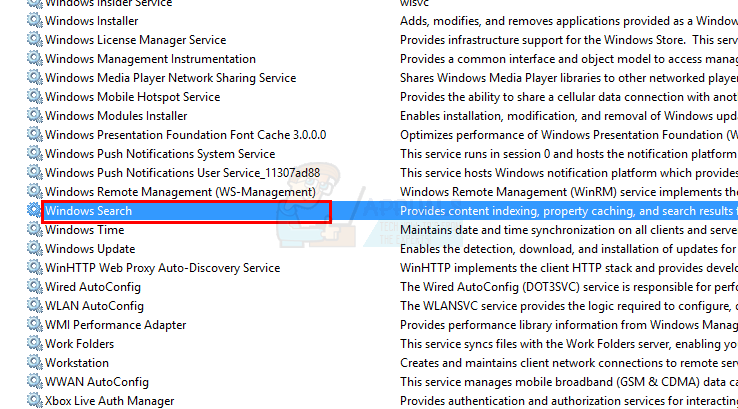Select Windows Presentation Foundation Font Cache 3.0.0.0
Viewport: 738px width, 409px height.
[186, 135]
